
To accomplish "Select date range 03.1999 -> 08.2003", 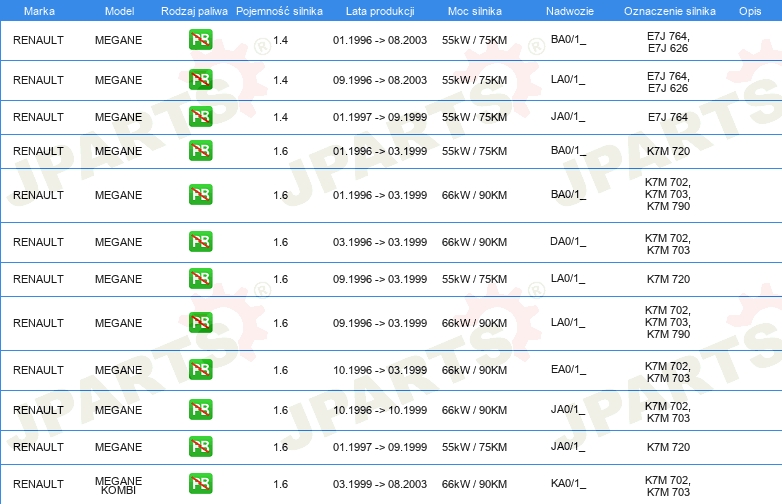I will coord(380,484).
